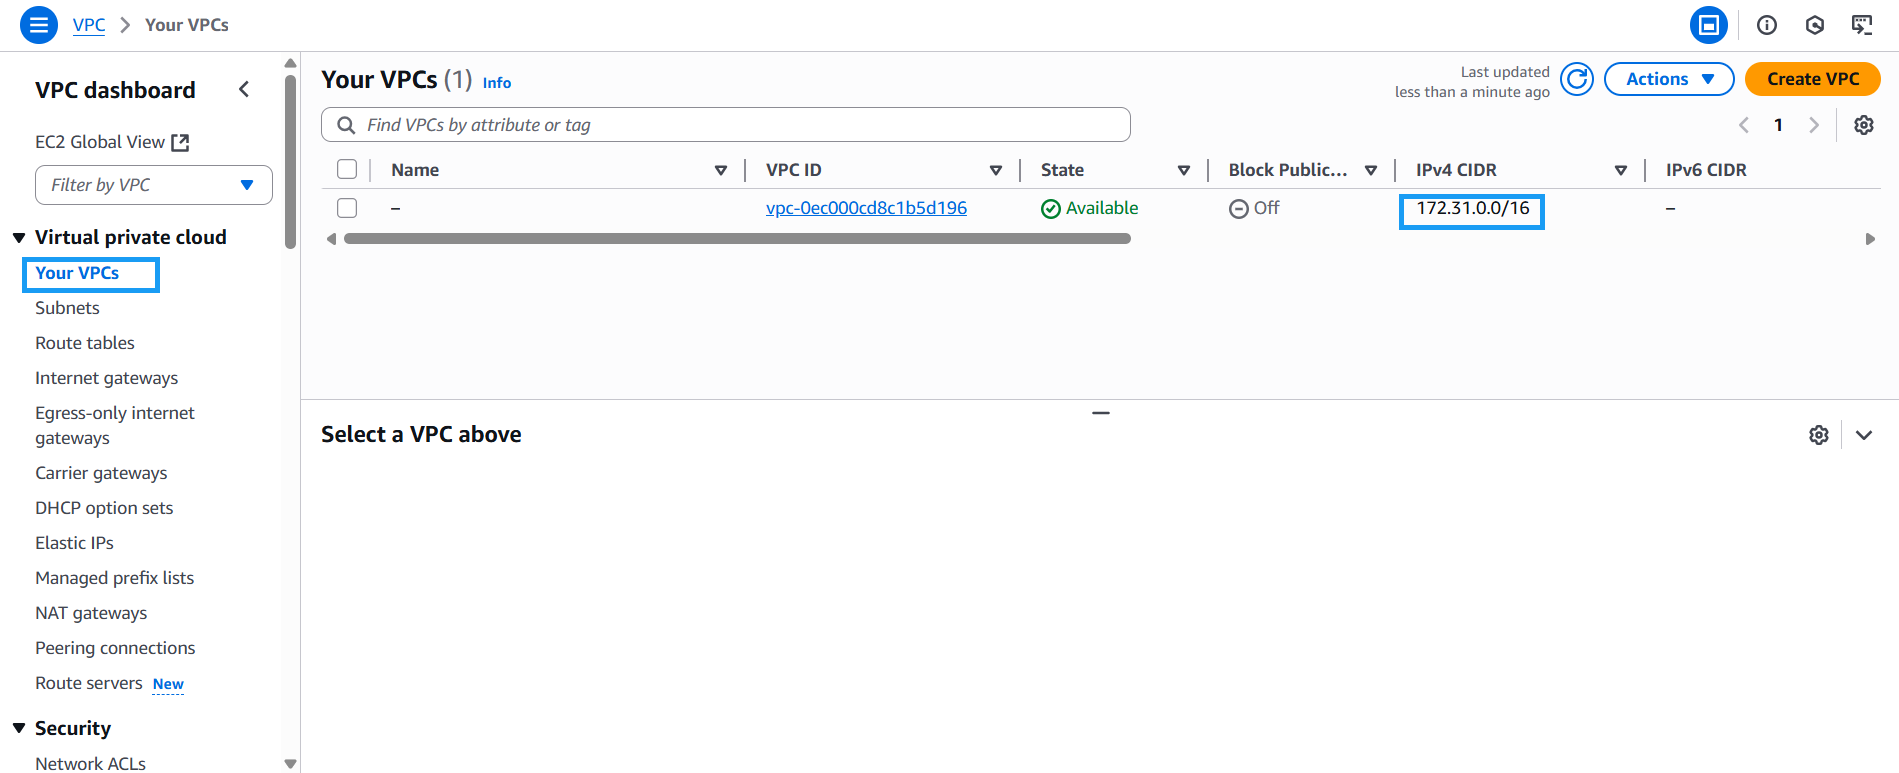
Task: Open Route tables in sidebar
Action: pyautogui.click(x=85, y=343)
